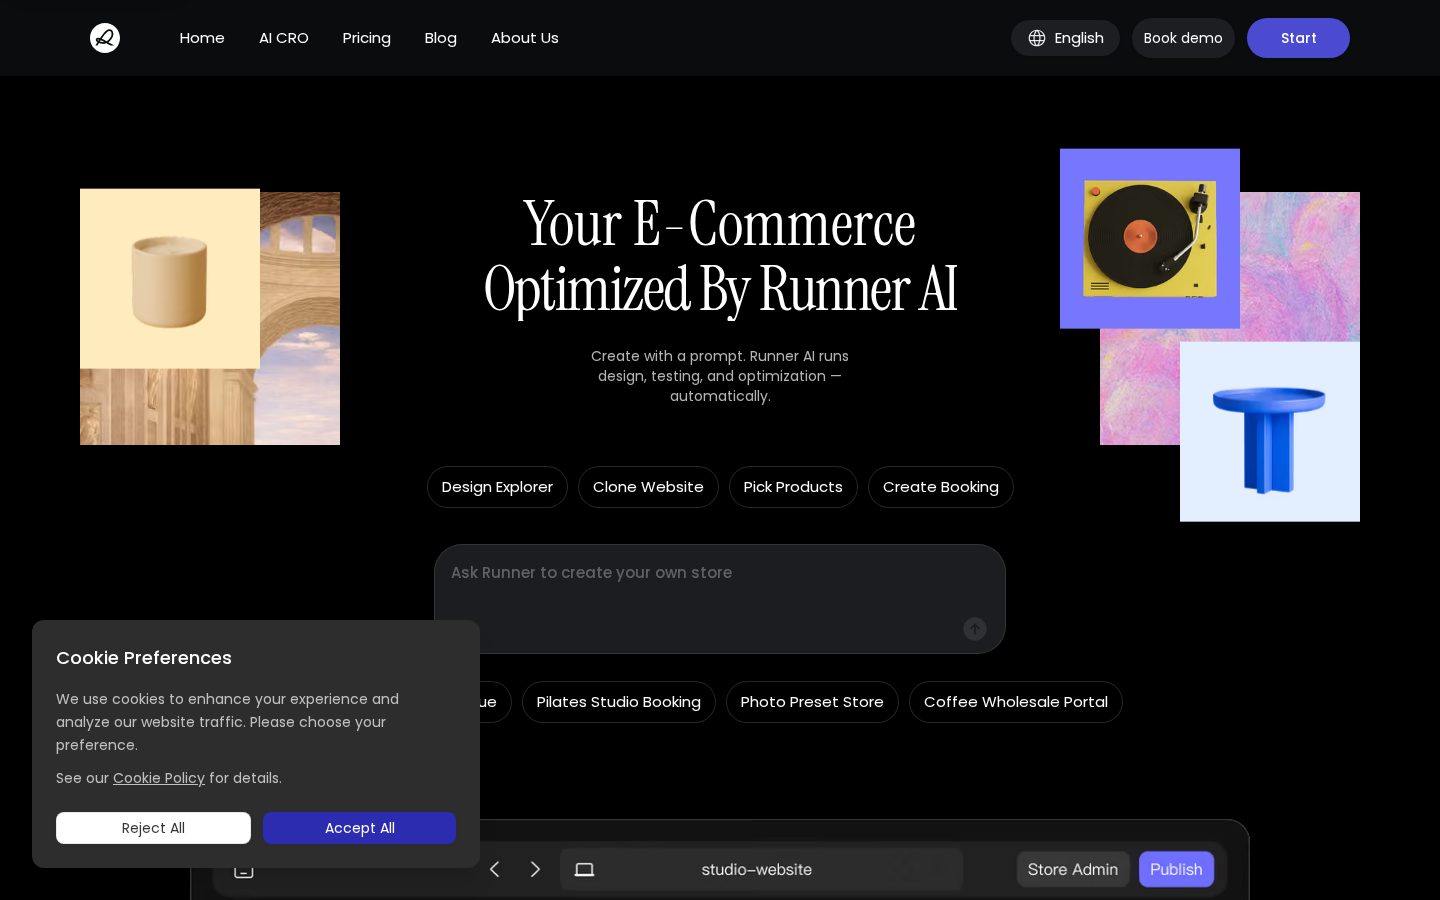Click the Start button

pos(1298,38)
